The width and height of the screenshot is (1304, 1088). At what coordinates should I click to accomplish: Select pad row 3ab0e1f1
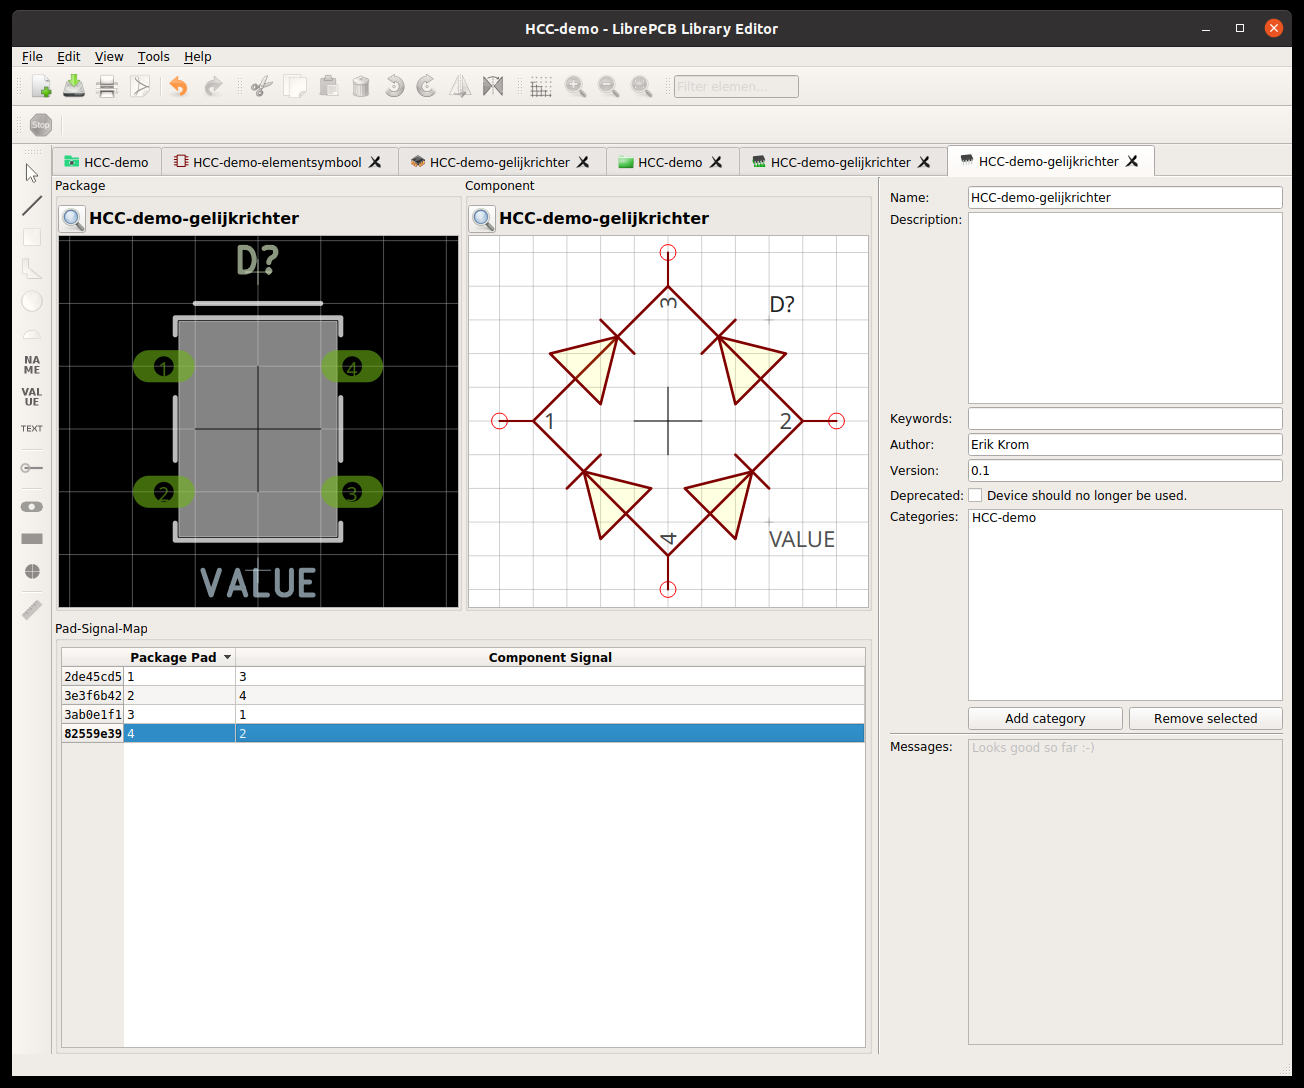(463, 714)
